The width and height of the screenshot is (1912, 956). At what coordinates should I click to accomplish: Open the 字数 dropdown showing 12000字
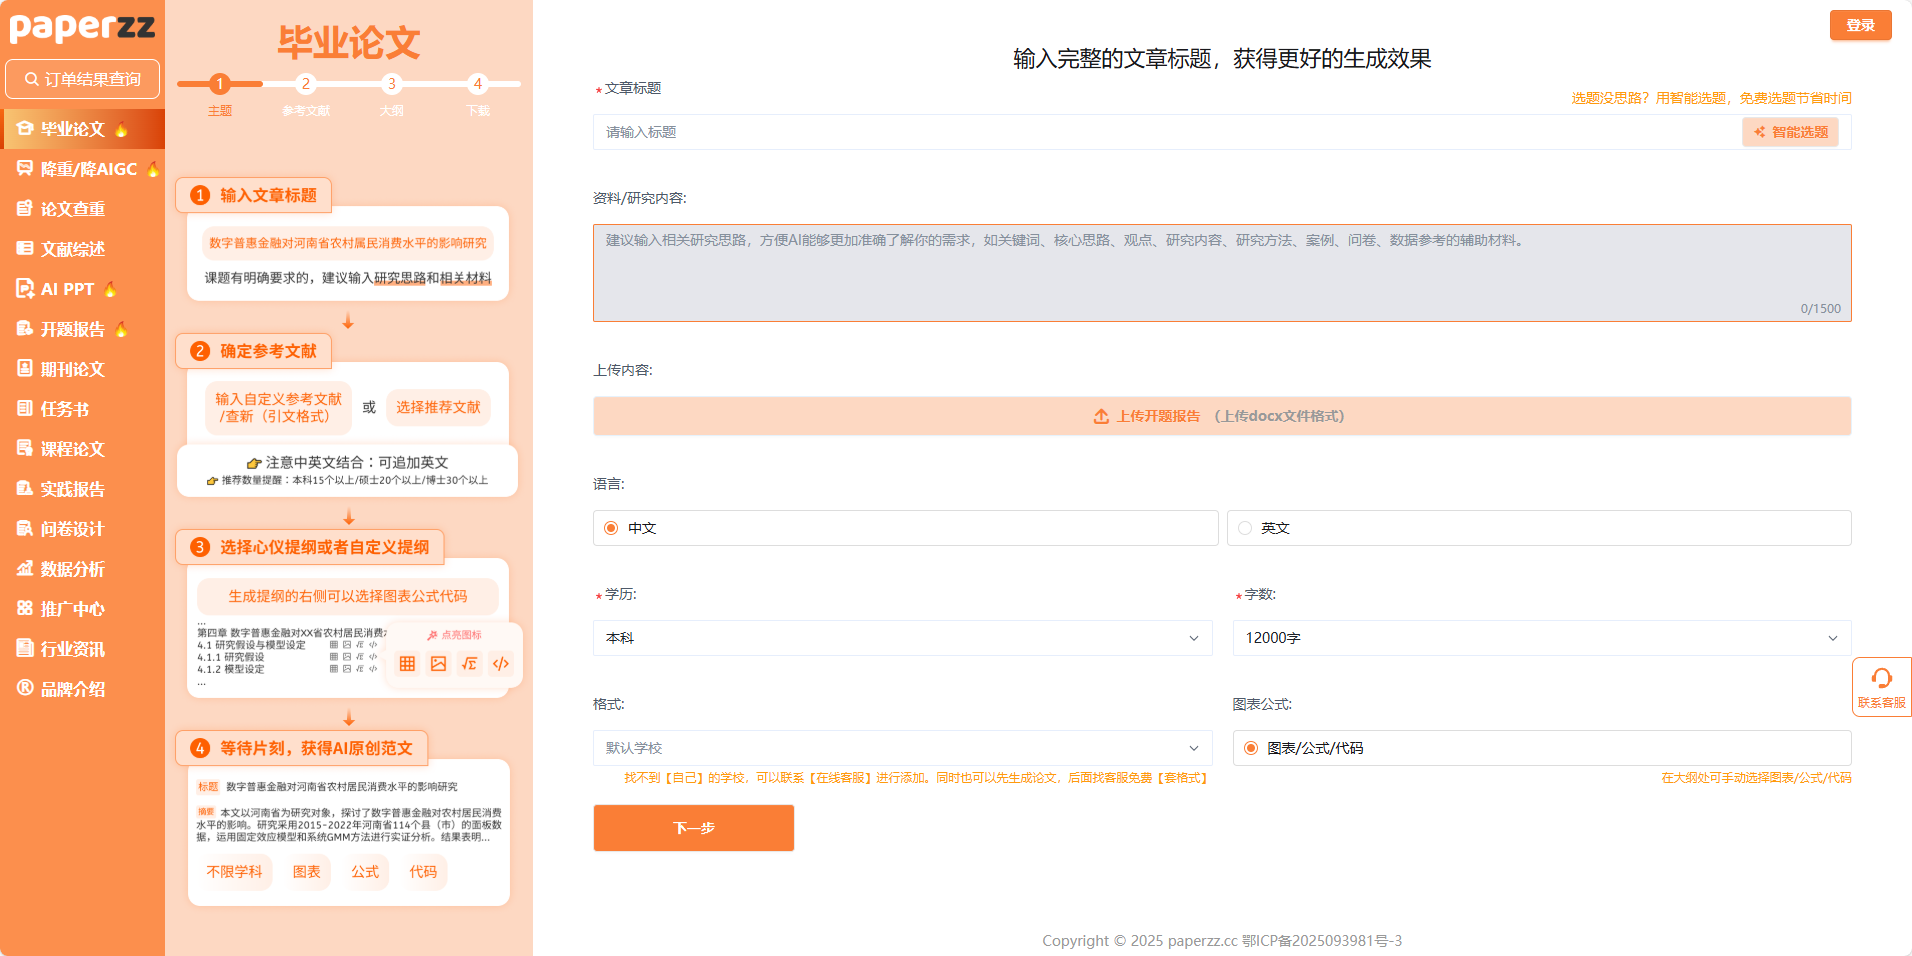1541,638
